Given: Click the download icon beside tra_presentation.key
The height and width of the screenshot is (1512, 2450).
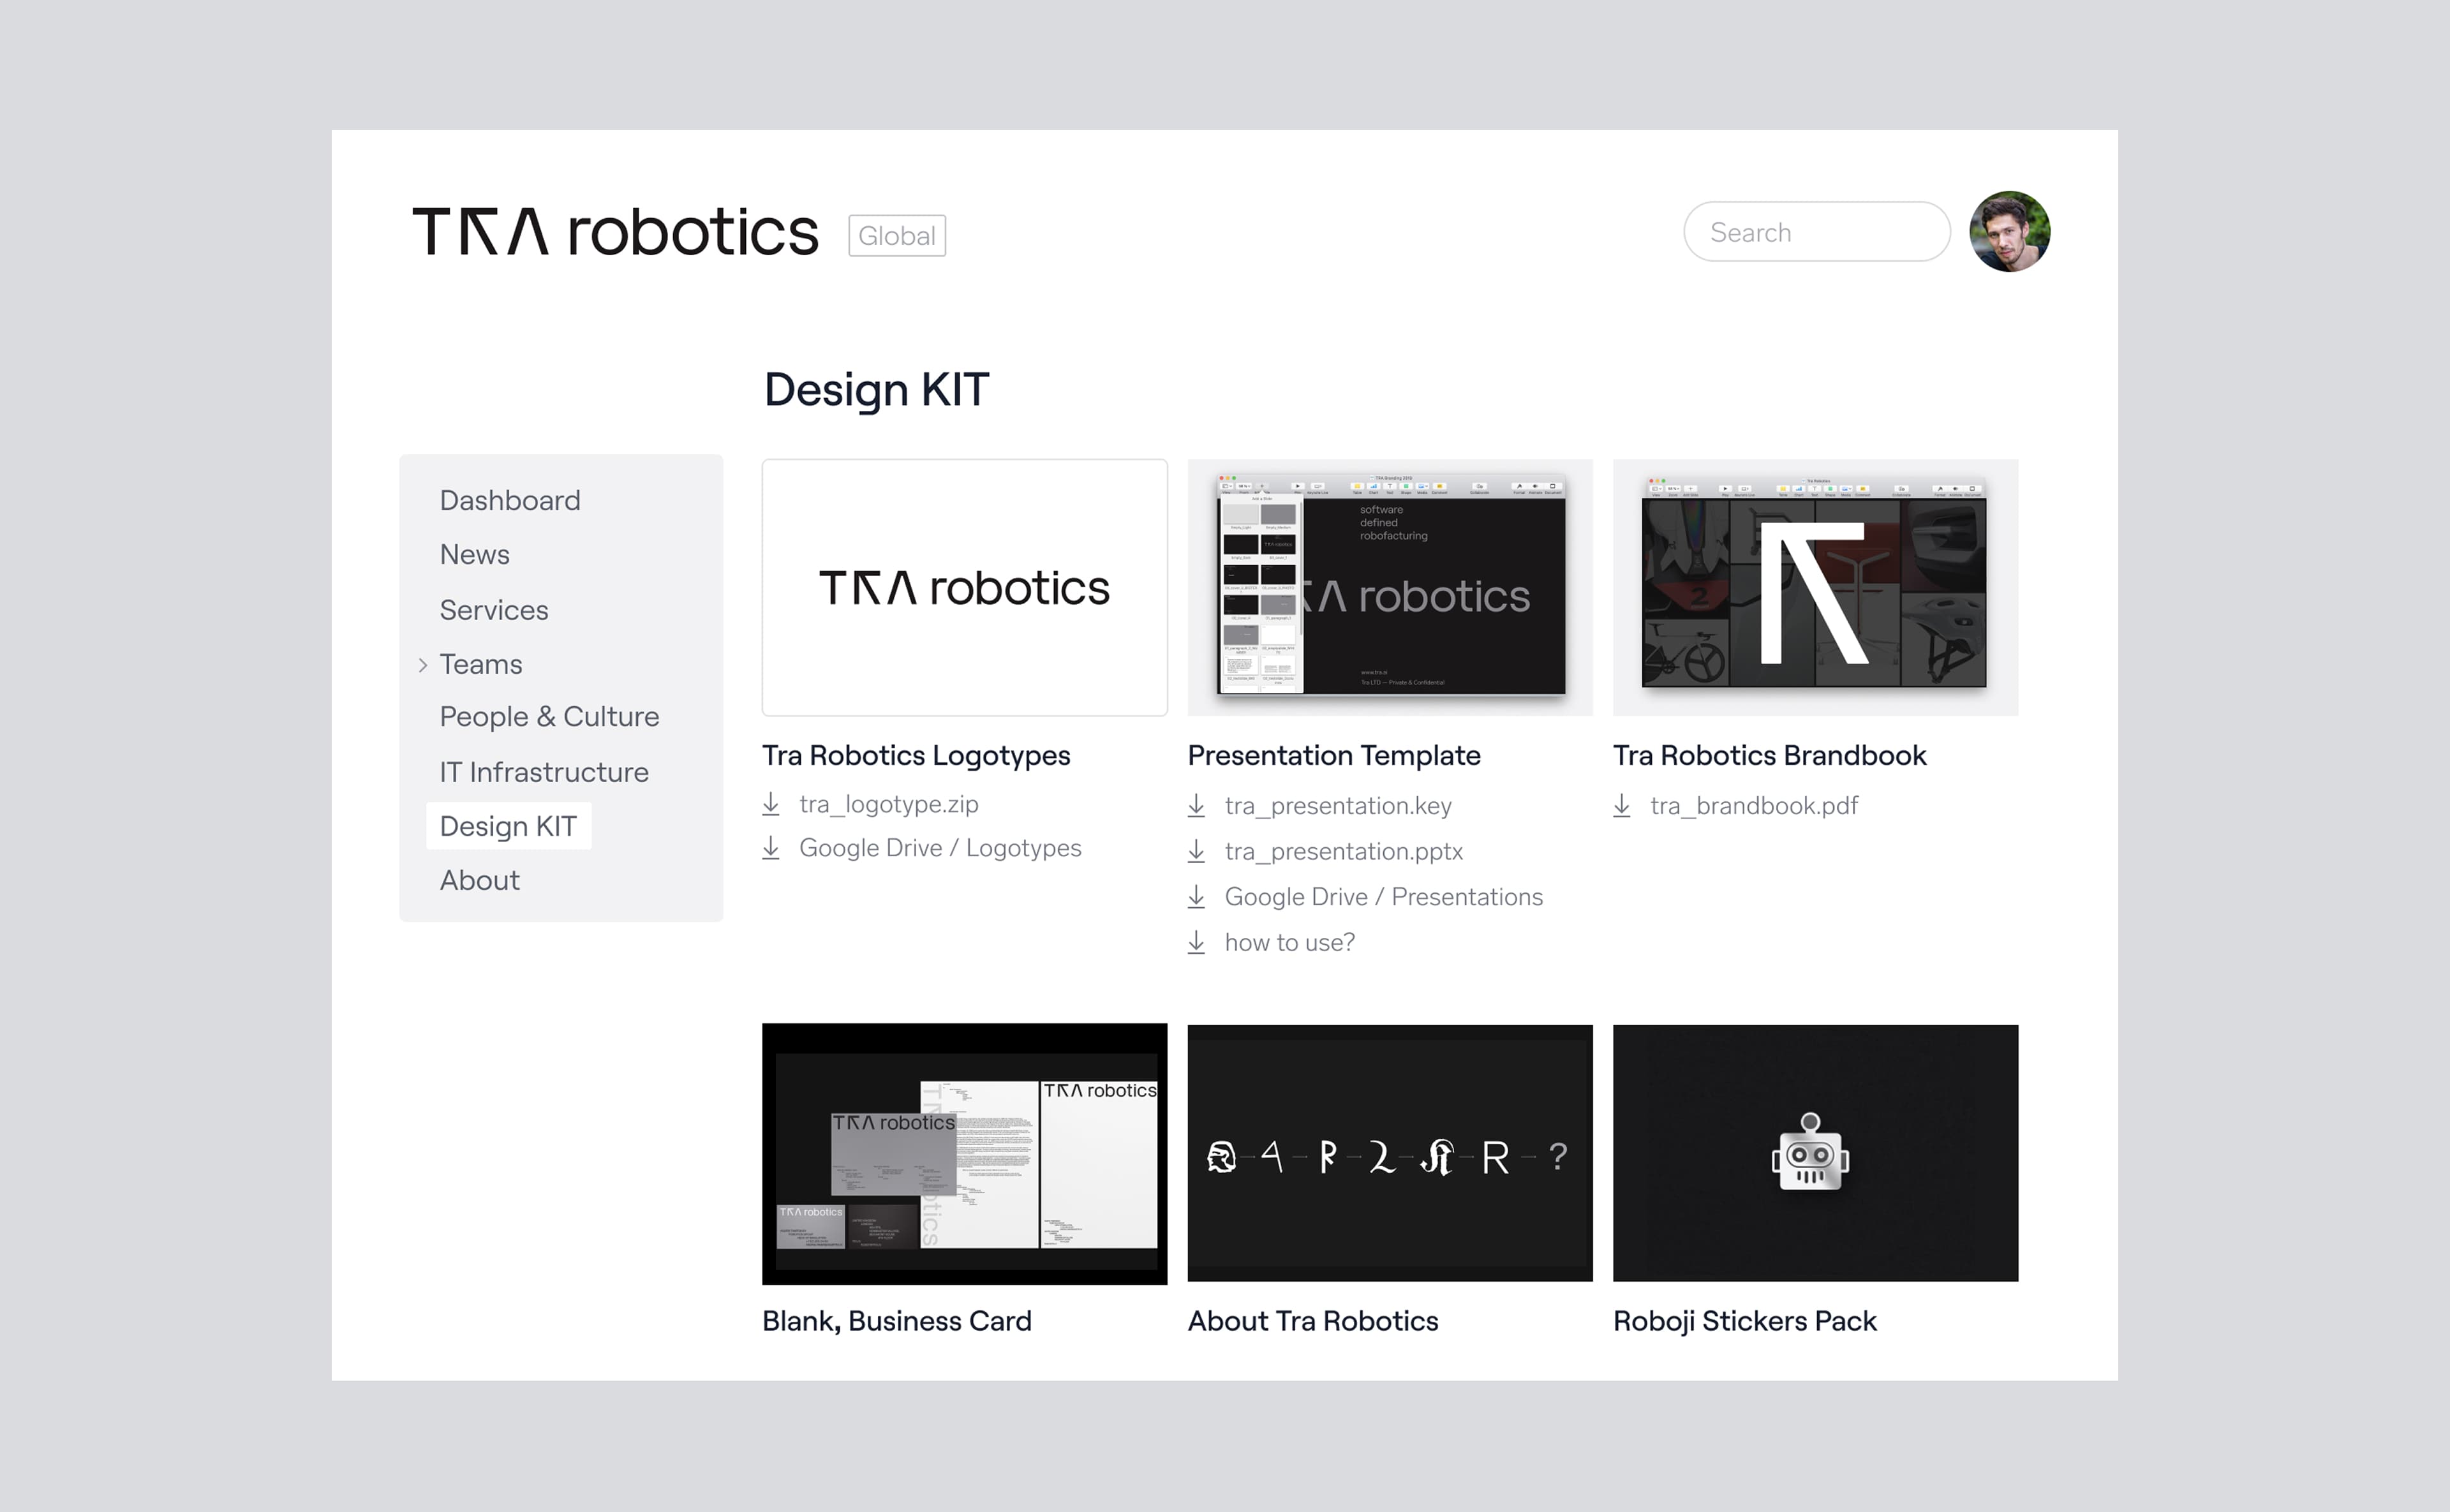Looking at the screenshot, I should pos(1198,806).
